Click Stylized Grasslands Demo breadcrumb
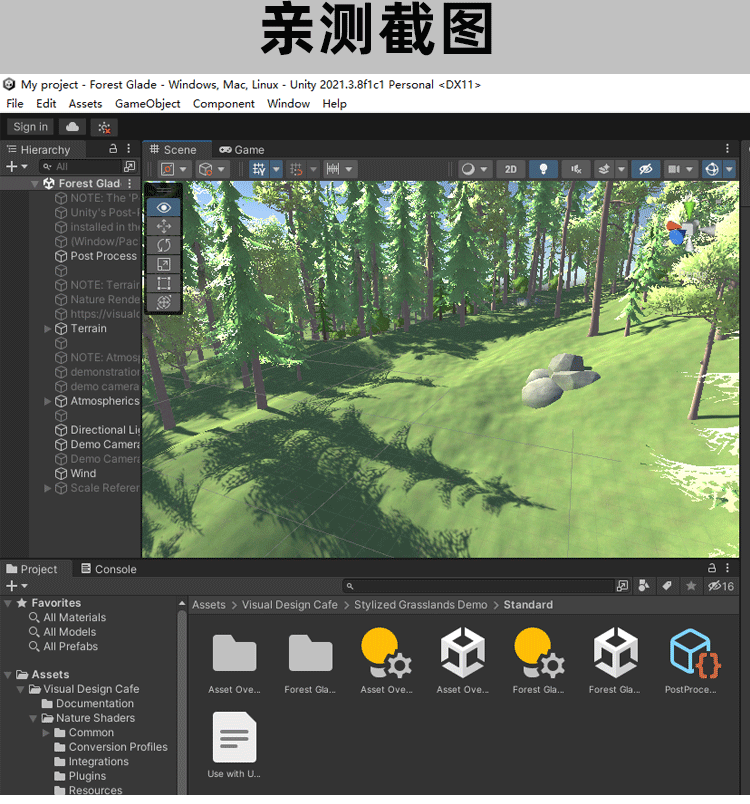 (420, 605)
